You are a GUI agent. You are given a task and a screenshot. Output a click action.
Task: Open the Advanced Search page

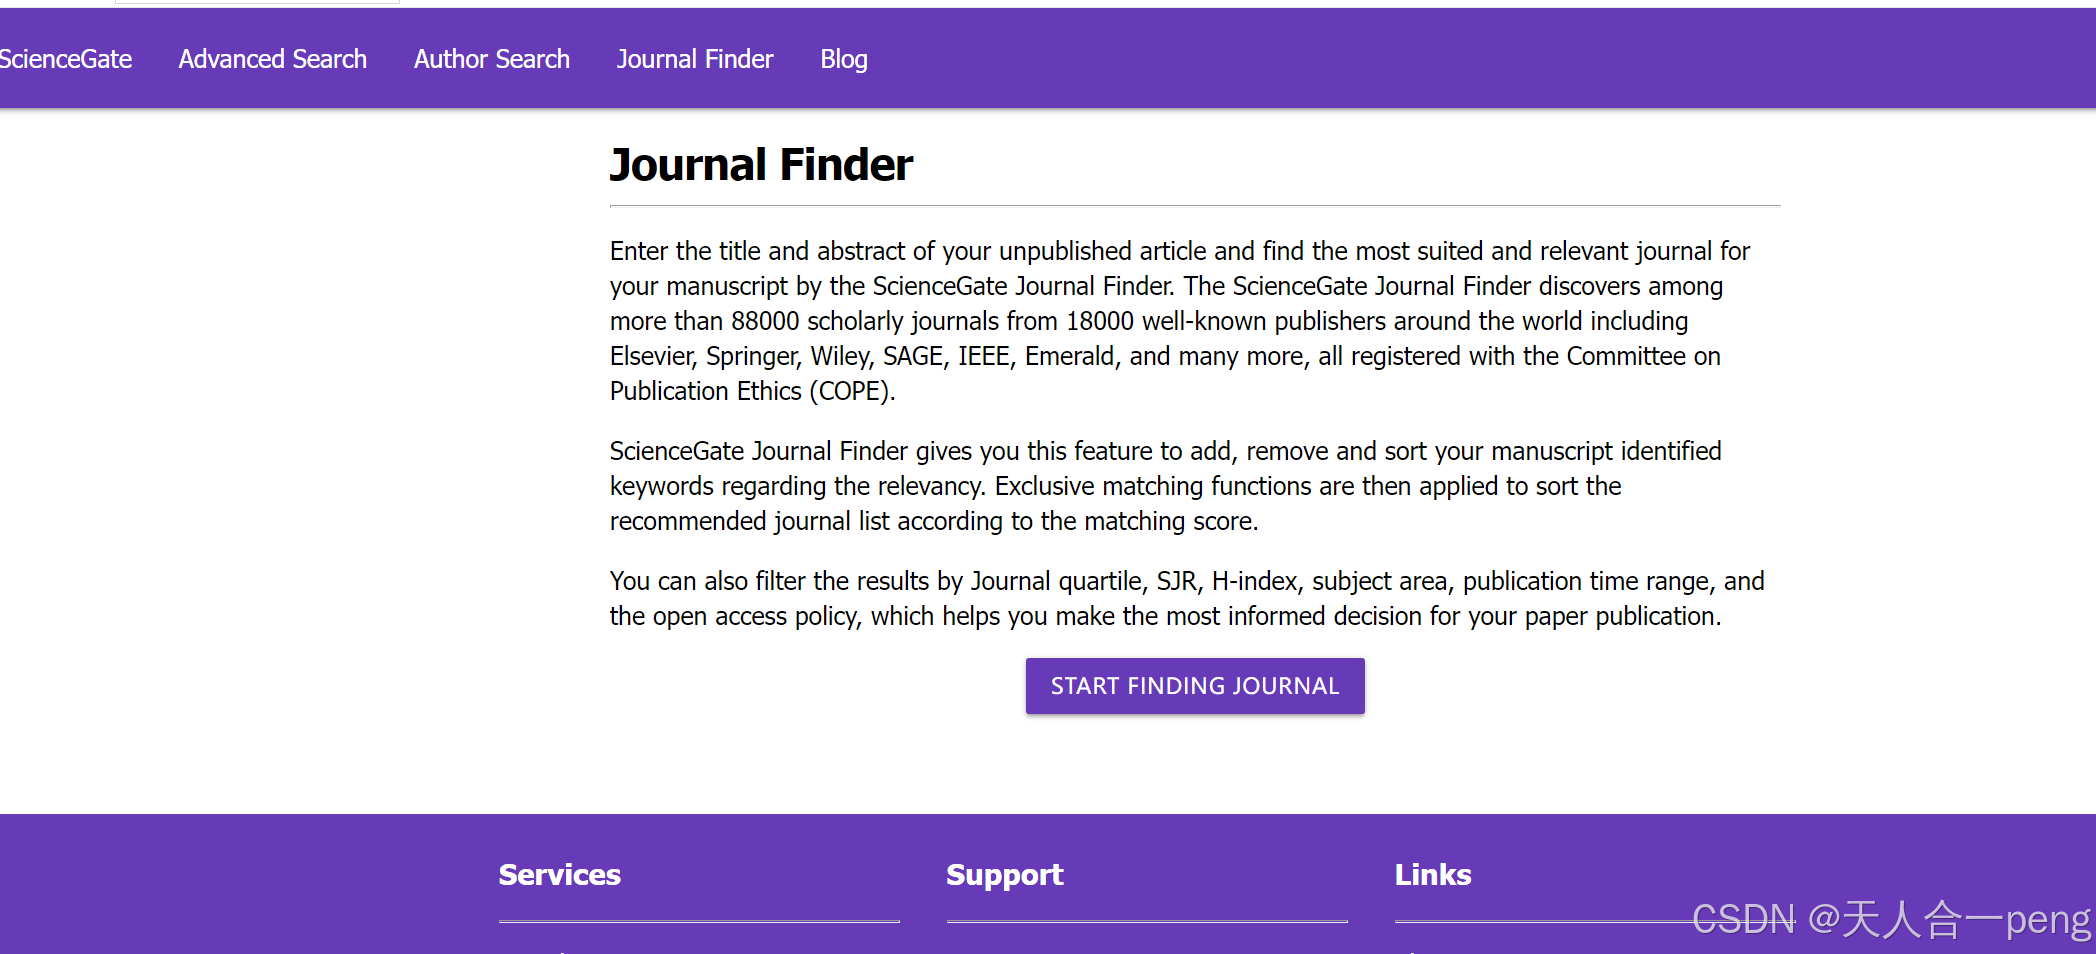click(x=272, y=59)
